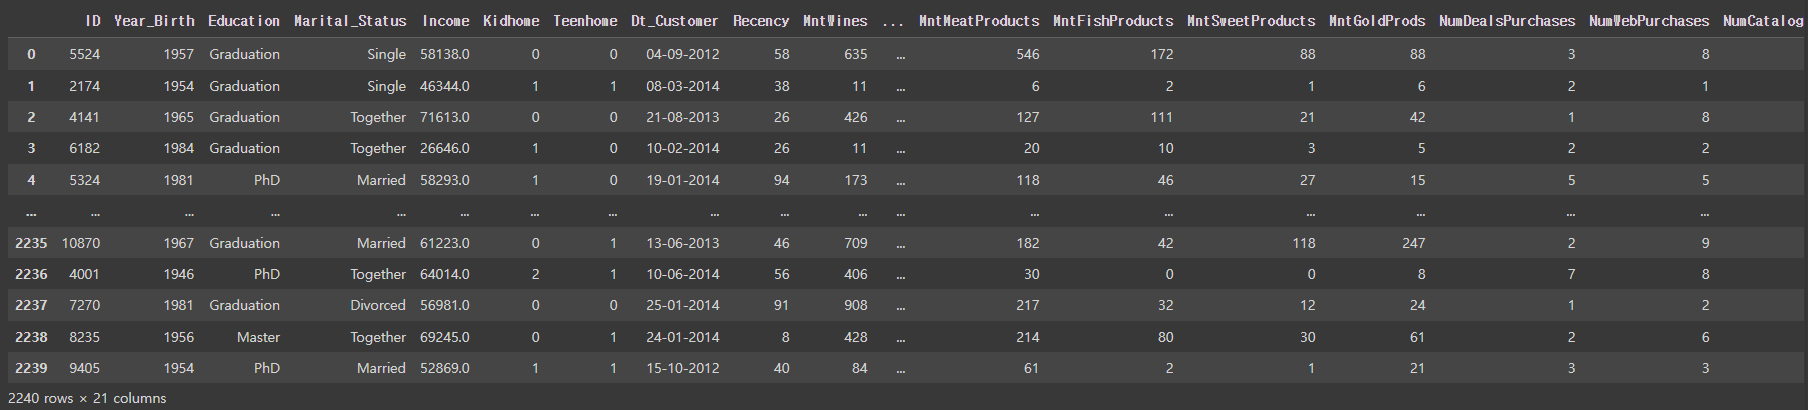This screenshot has height=410, width=1808.
Task: Click the Divorced marital status cell
Action: coord(378,305)
